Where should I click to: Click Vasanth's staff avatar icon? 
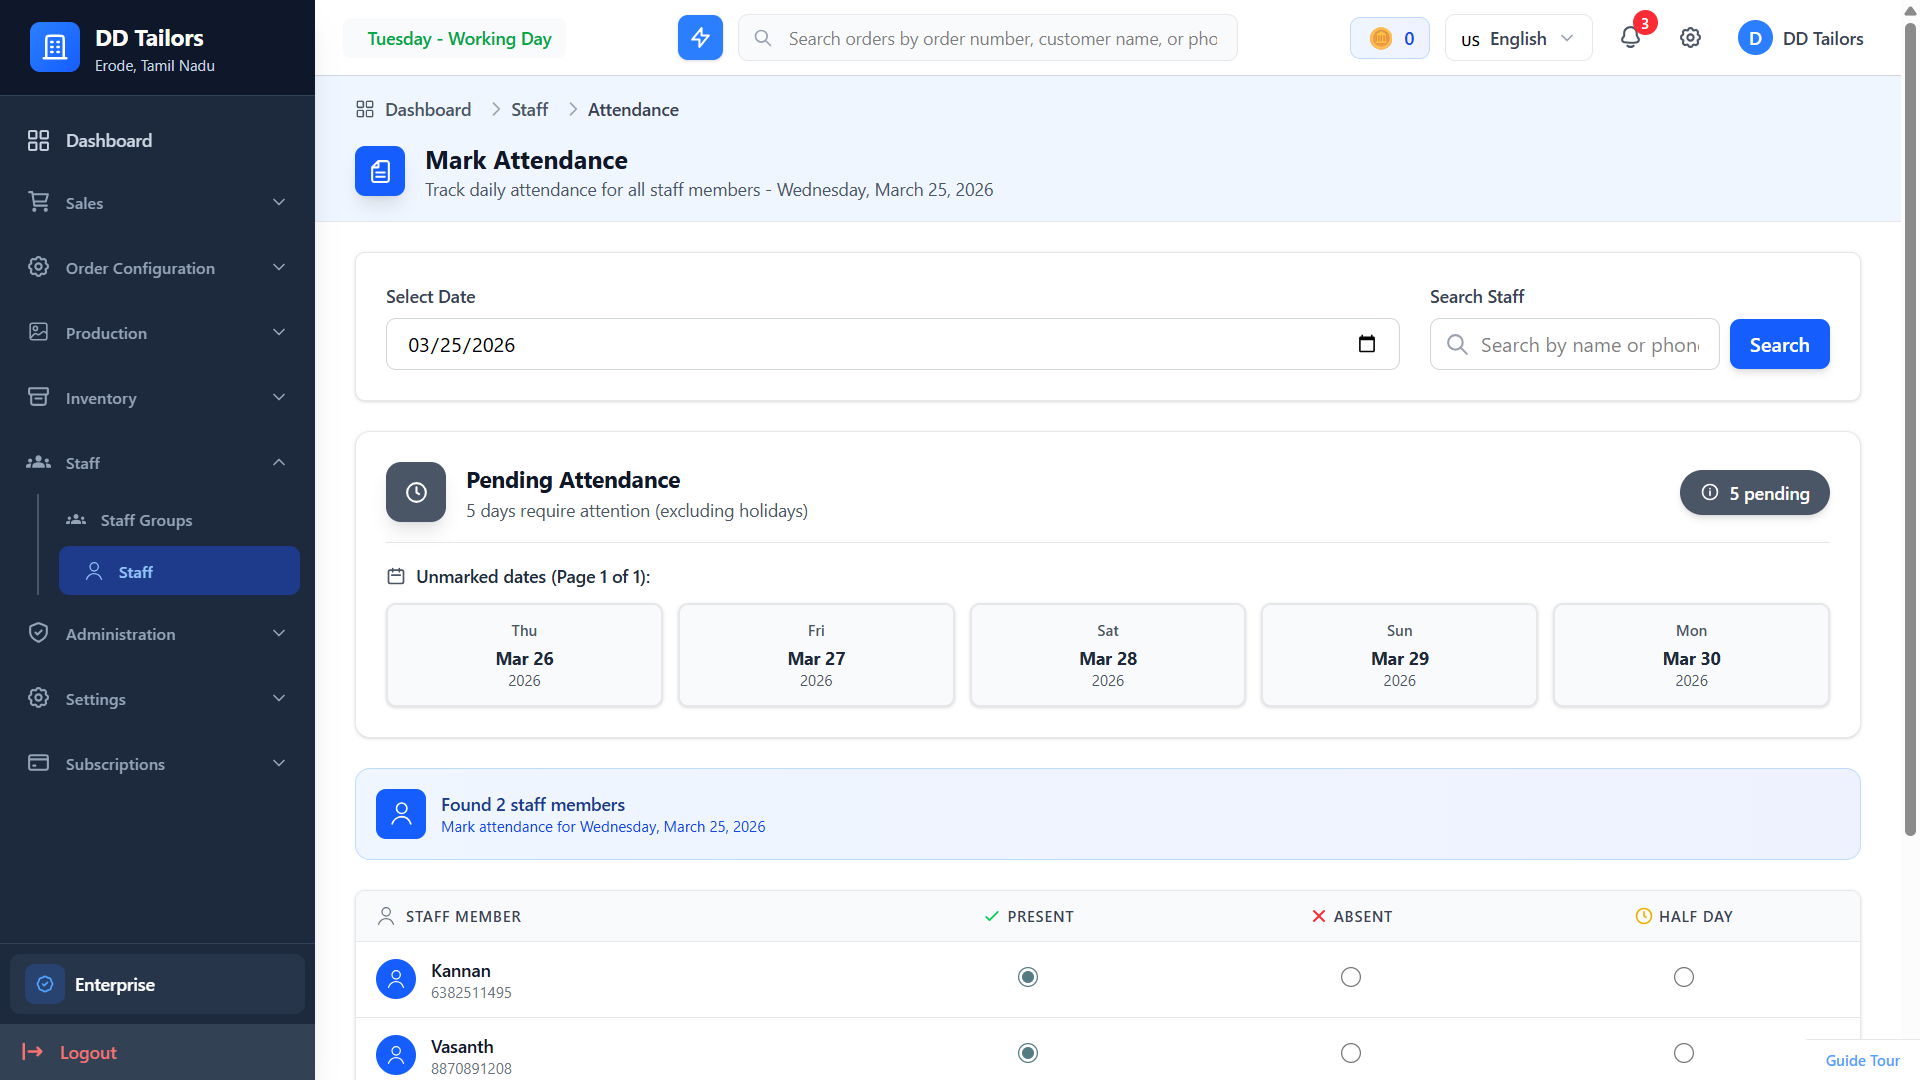tap(396, 1055)
